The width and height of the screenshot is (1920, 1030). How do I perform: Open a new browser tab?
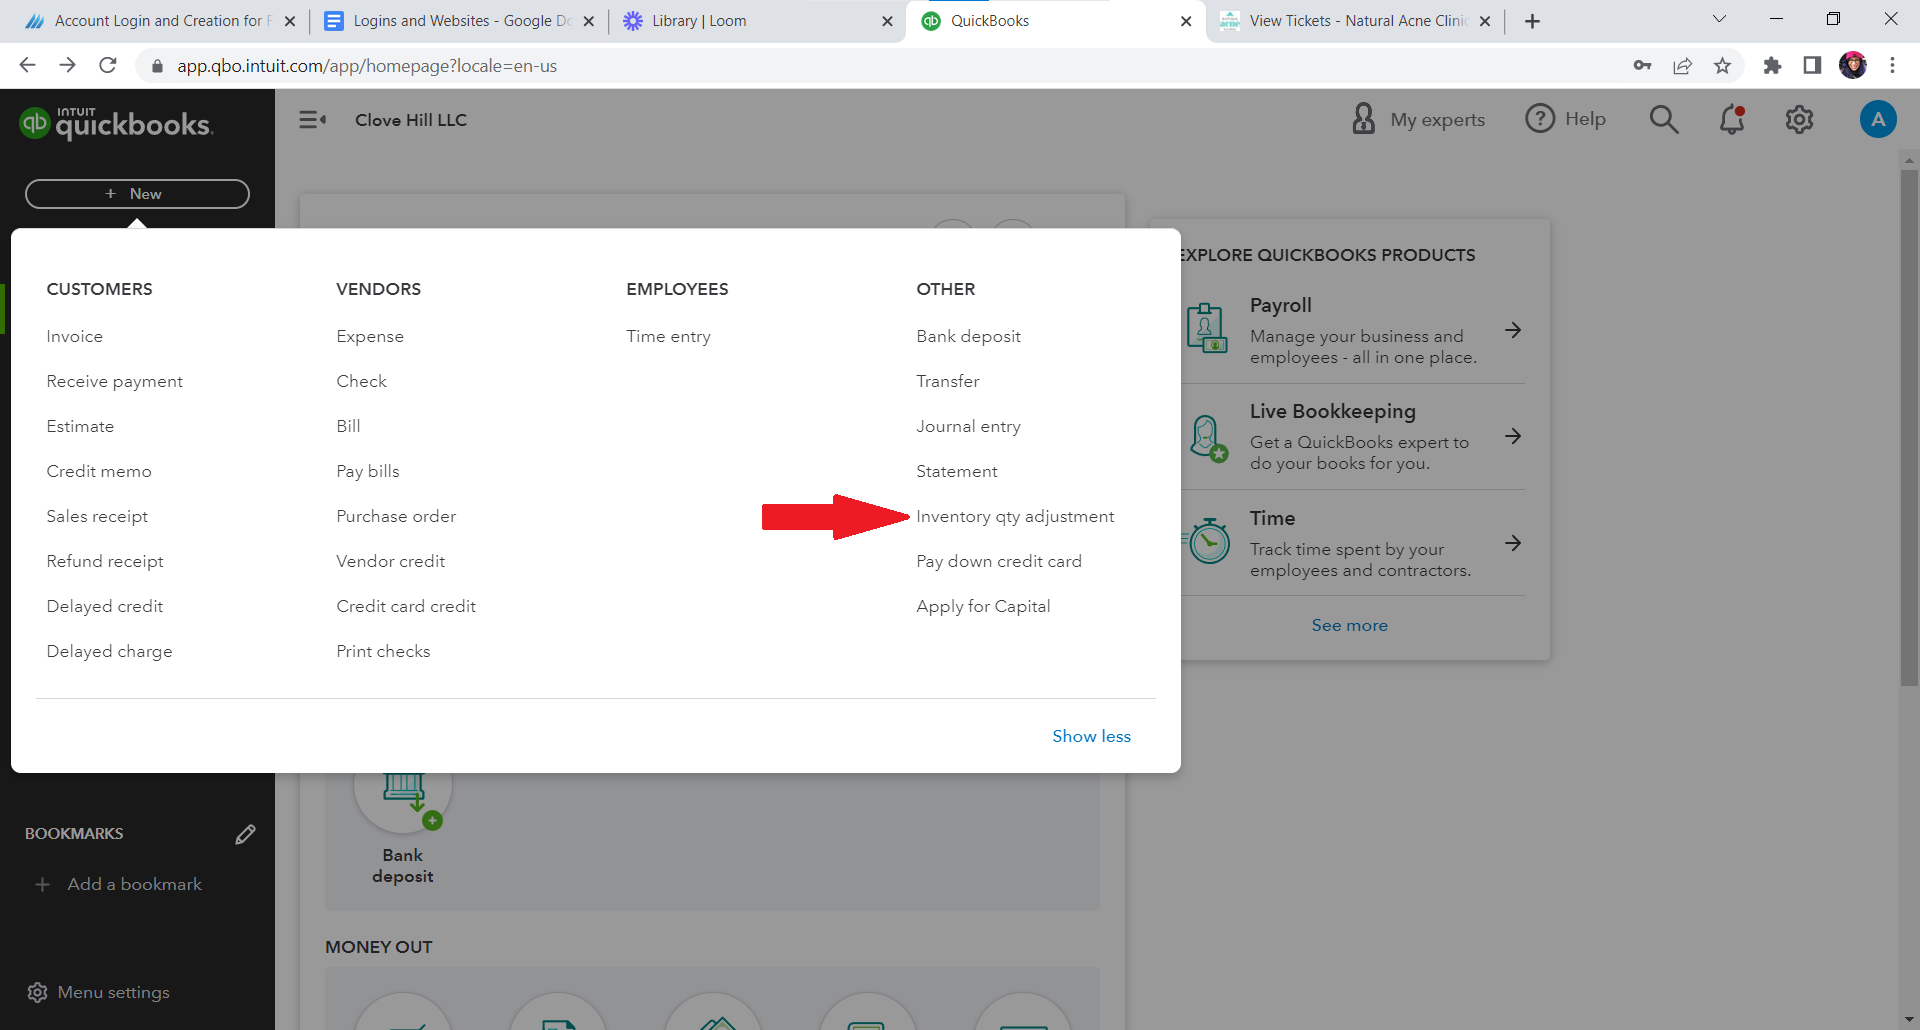(x=1532, y=21)
